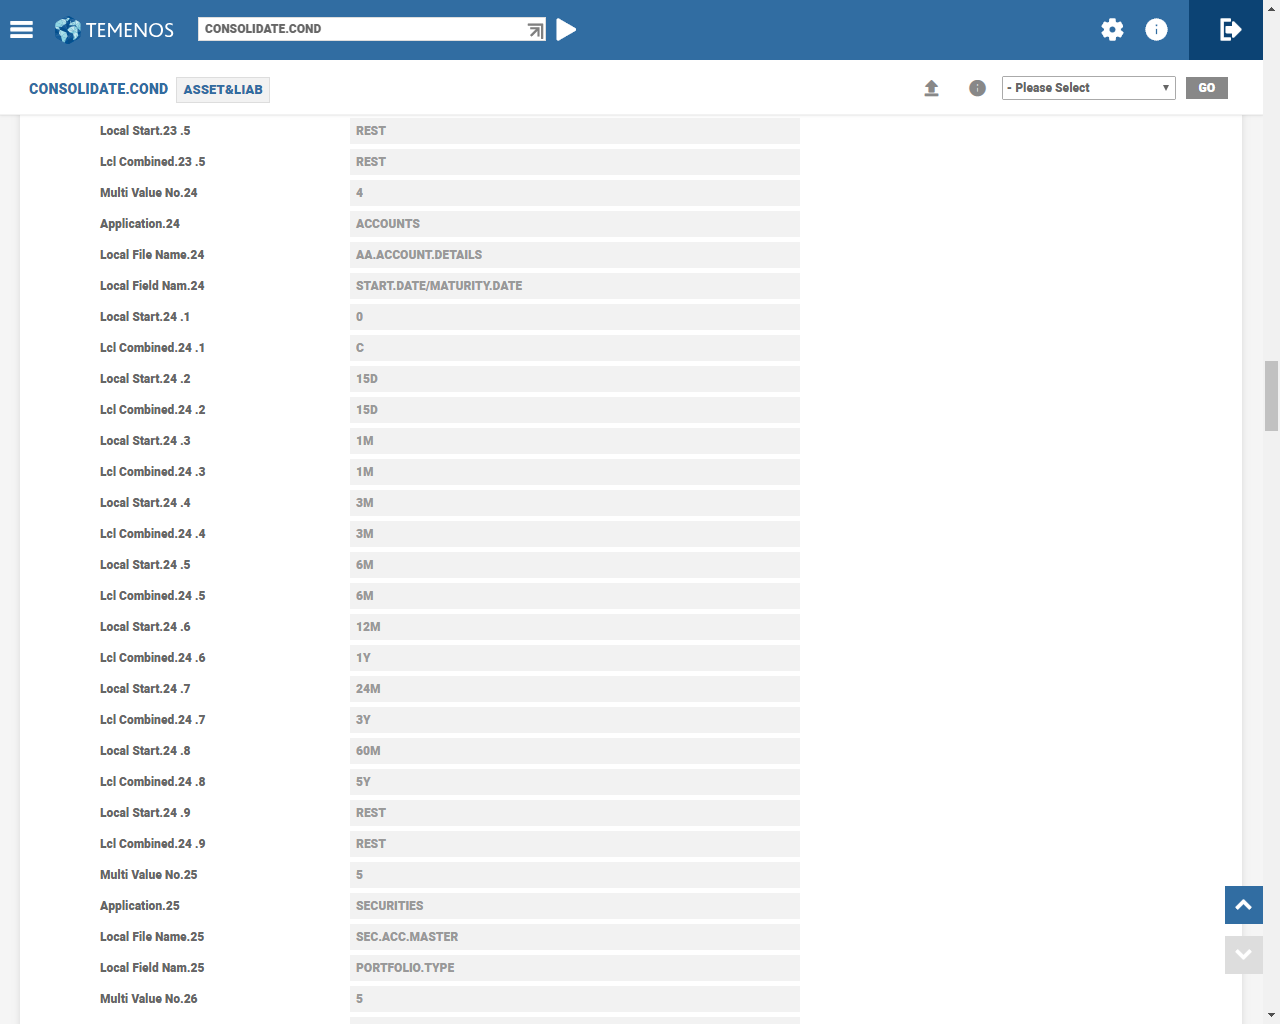Open the header information icon
The image size is (1280, 1024).
[1156, 30]
